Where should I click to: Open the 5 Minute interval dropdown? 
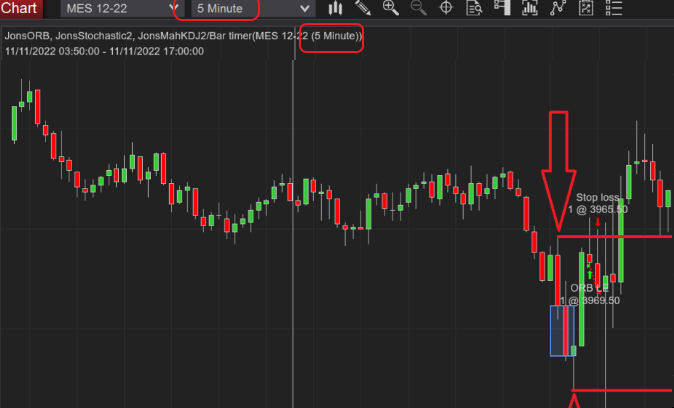(253, 8)
